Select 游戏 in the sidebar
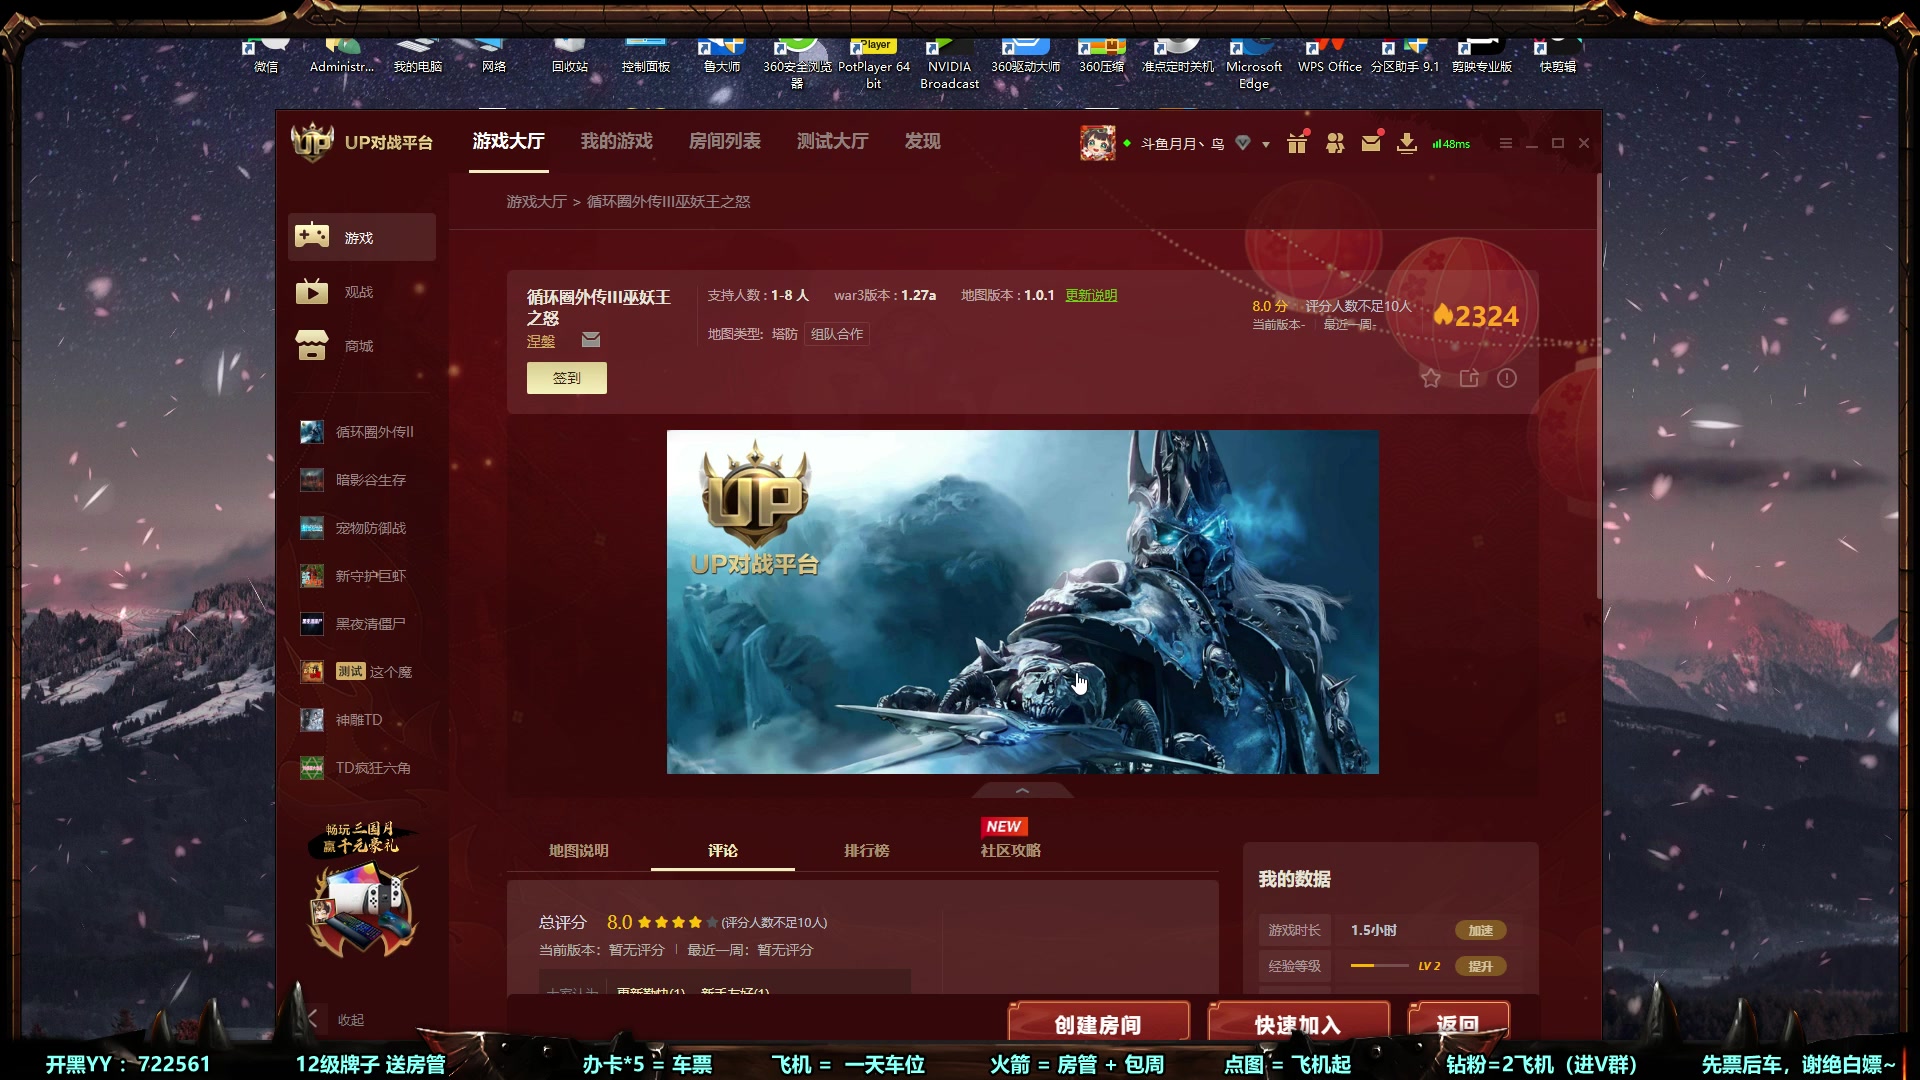This screenshot has height=1080, width=1920. point(362,237)
